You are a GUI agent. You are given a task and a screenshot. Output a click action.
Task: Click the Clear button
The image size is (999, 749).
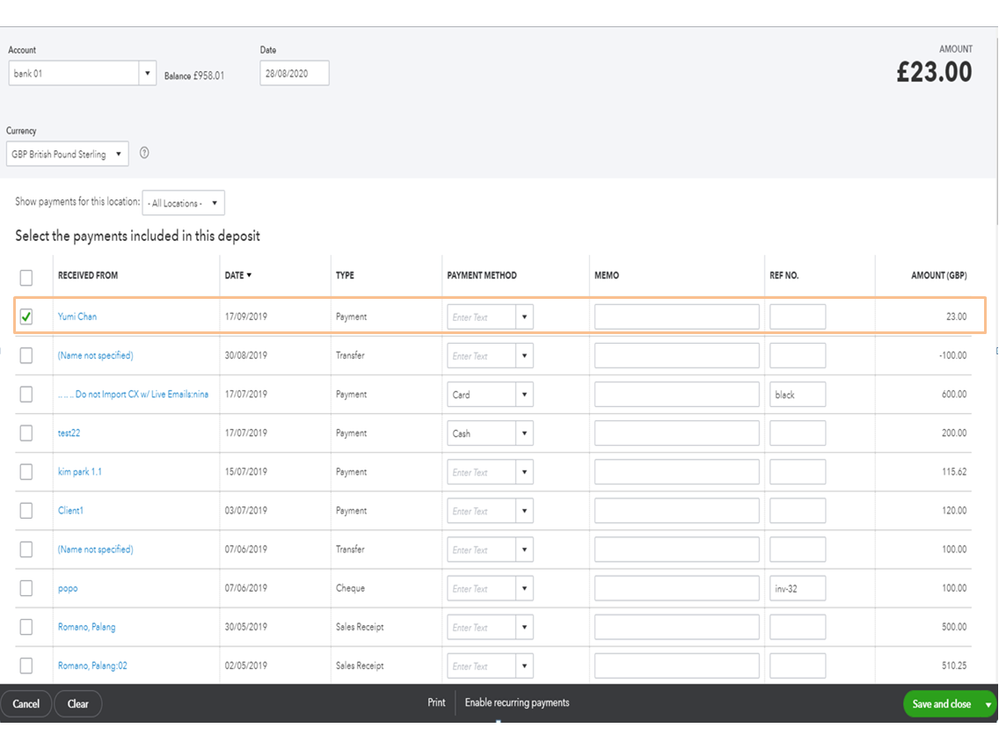[78, 704]
